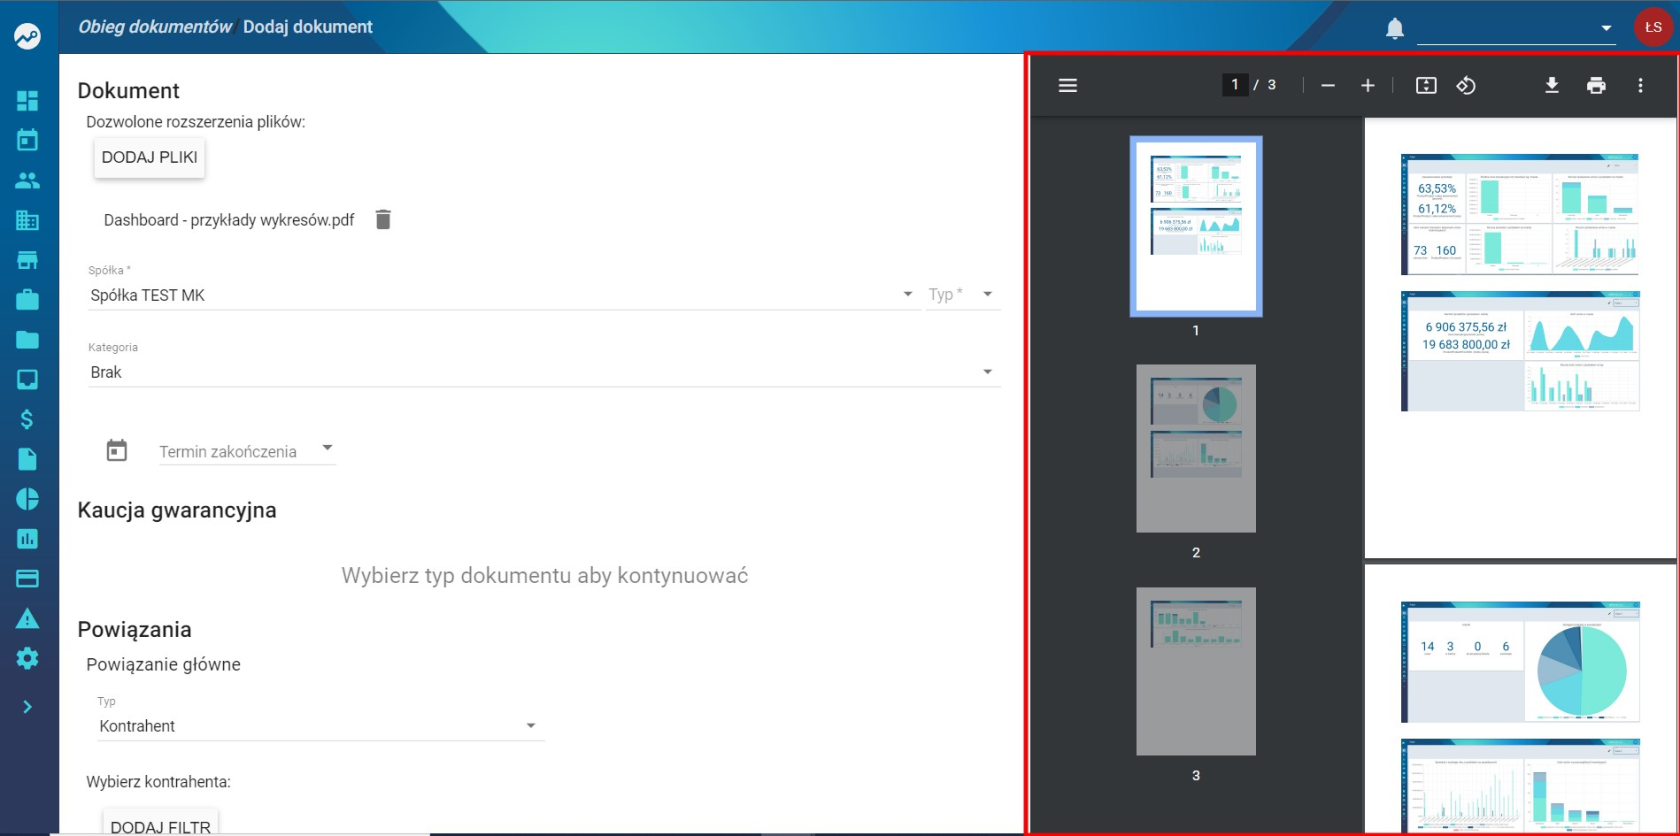Delete the uploaded Dashboard PDF file

pyautogui.click(x=383, y=219)
